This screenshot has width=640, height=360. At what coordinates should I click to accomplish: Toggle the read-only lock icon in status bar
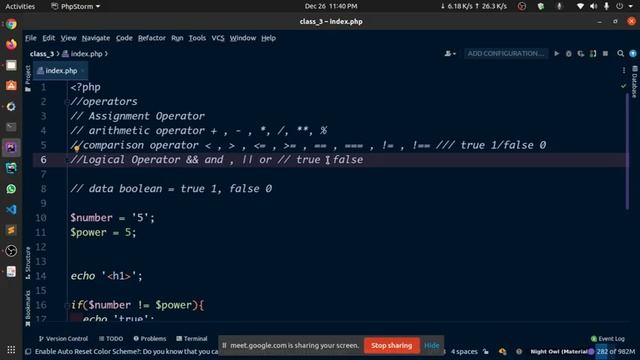(486, 351)
